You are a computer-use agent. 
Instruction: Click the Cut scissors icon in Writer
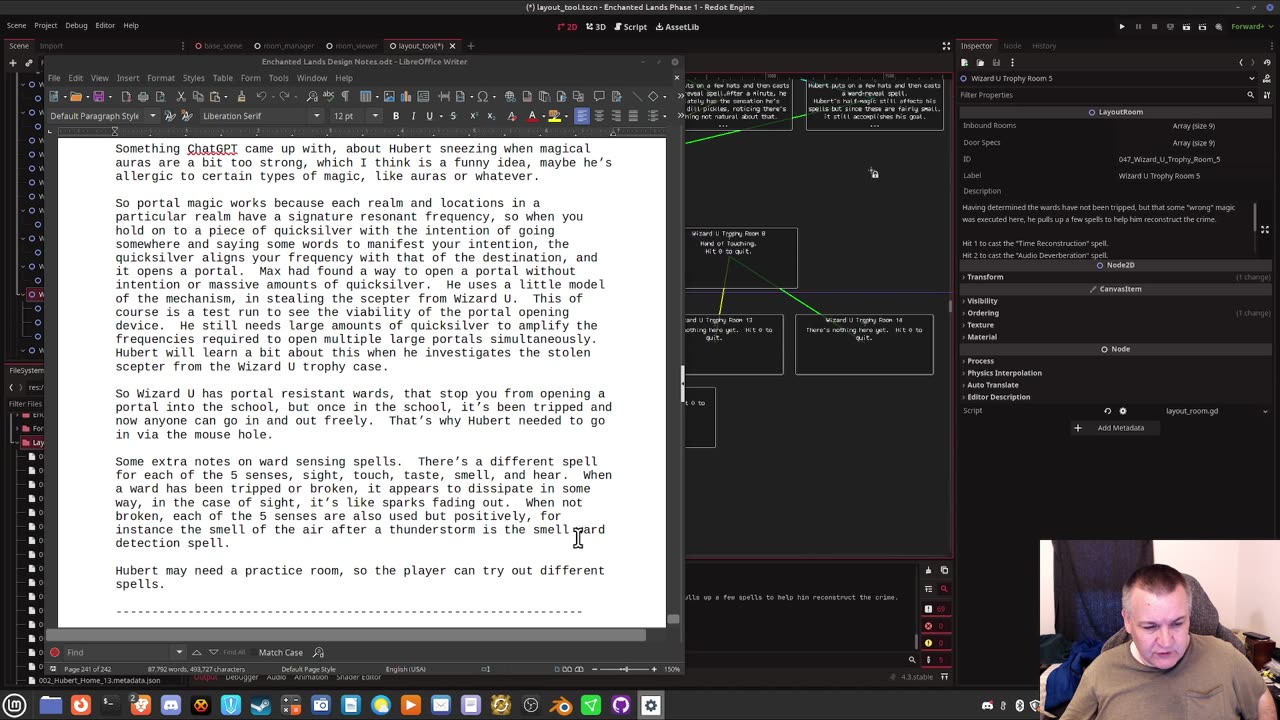[x=181, y=96]
